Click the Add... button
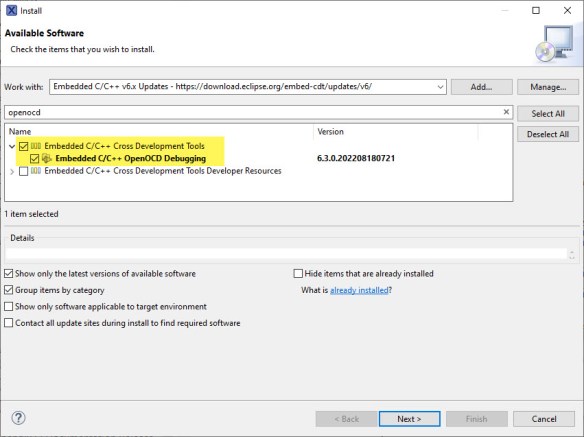The image size is (584, 437). [482, 87]
